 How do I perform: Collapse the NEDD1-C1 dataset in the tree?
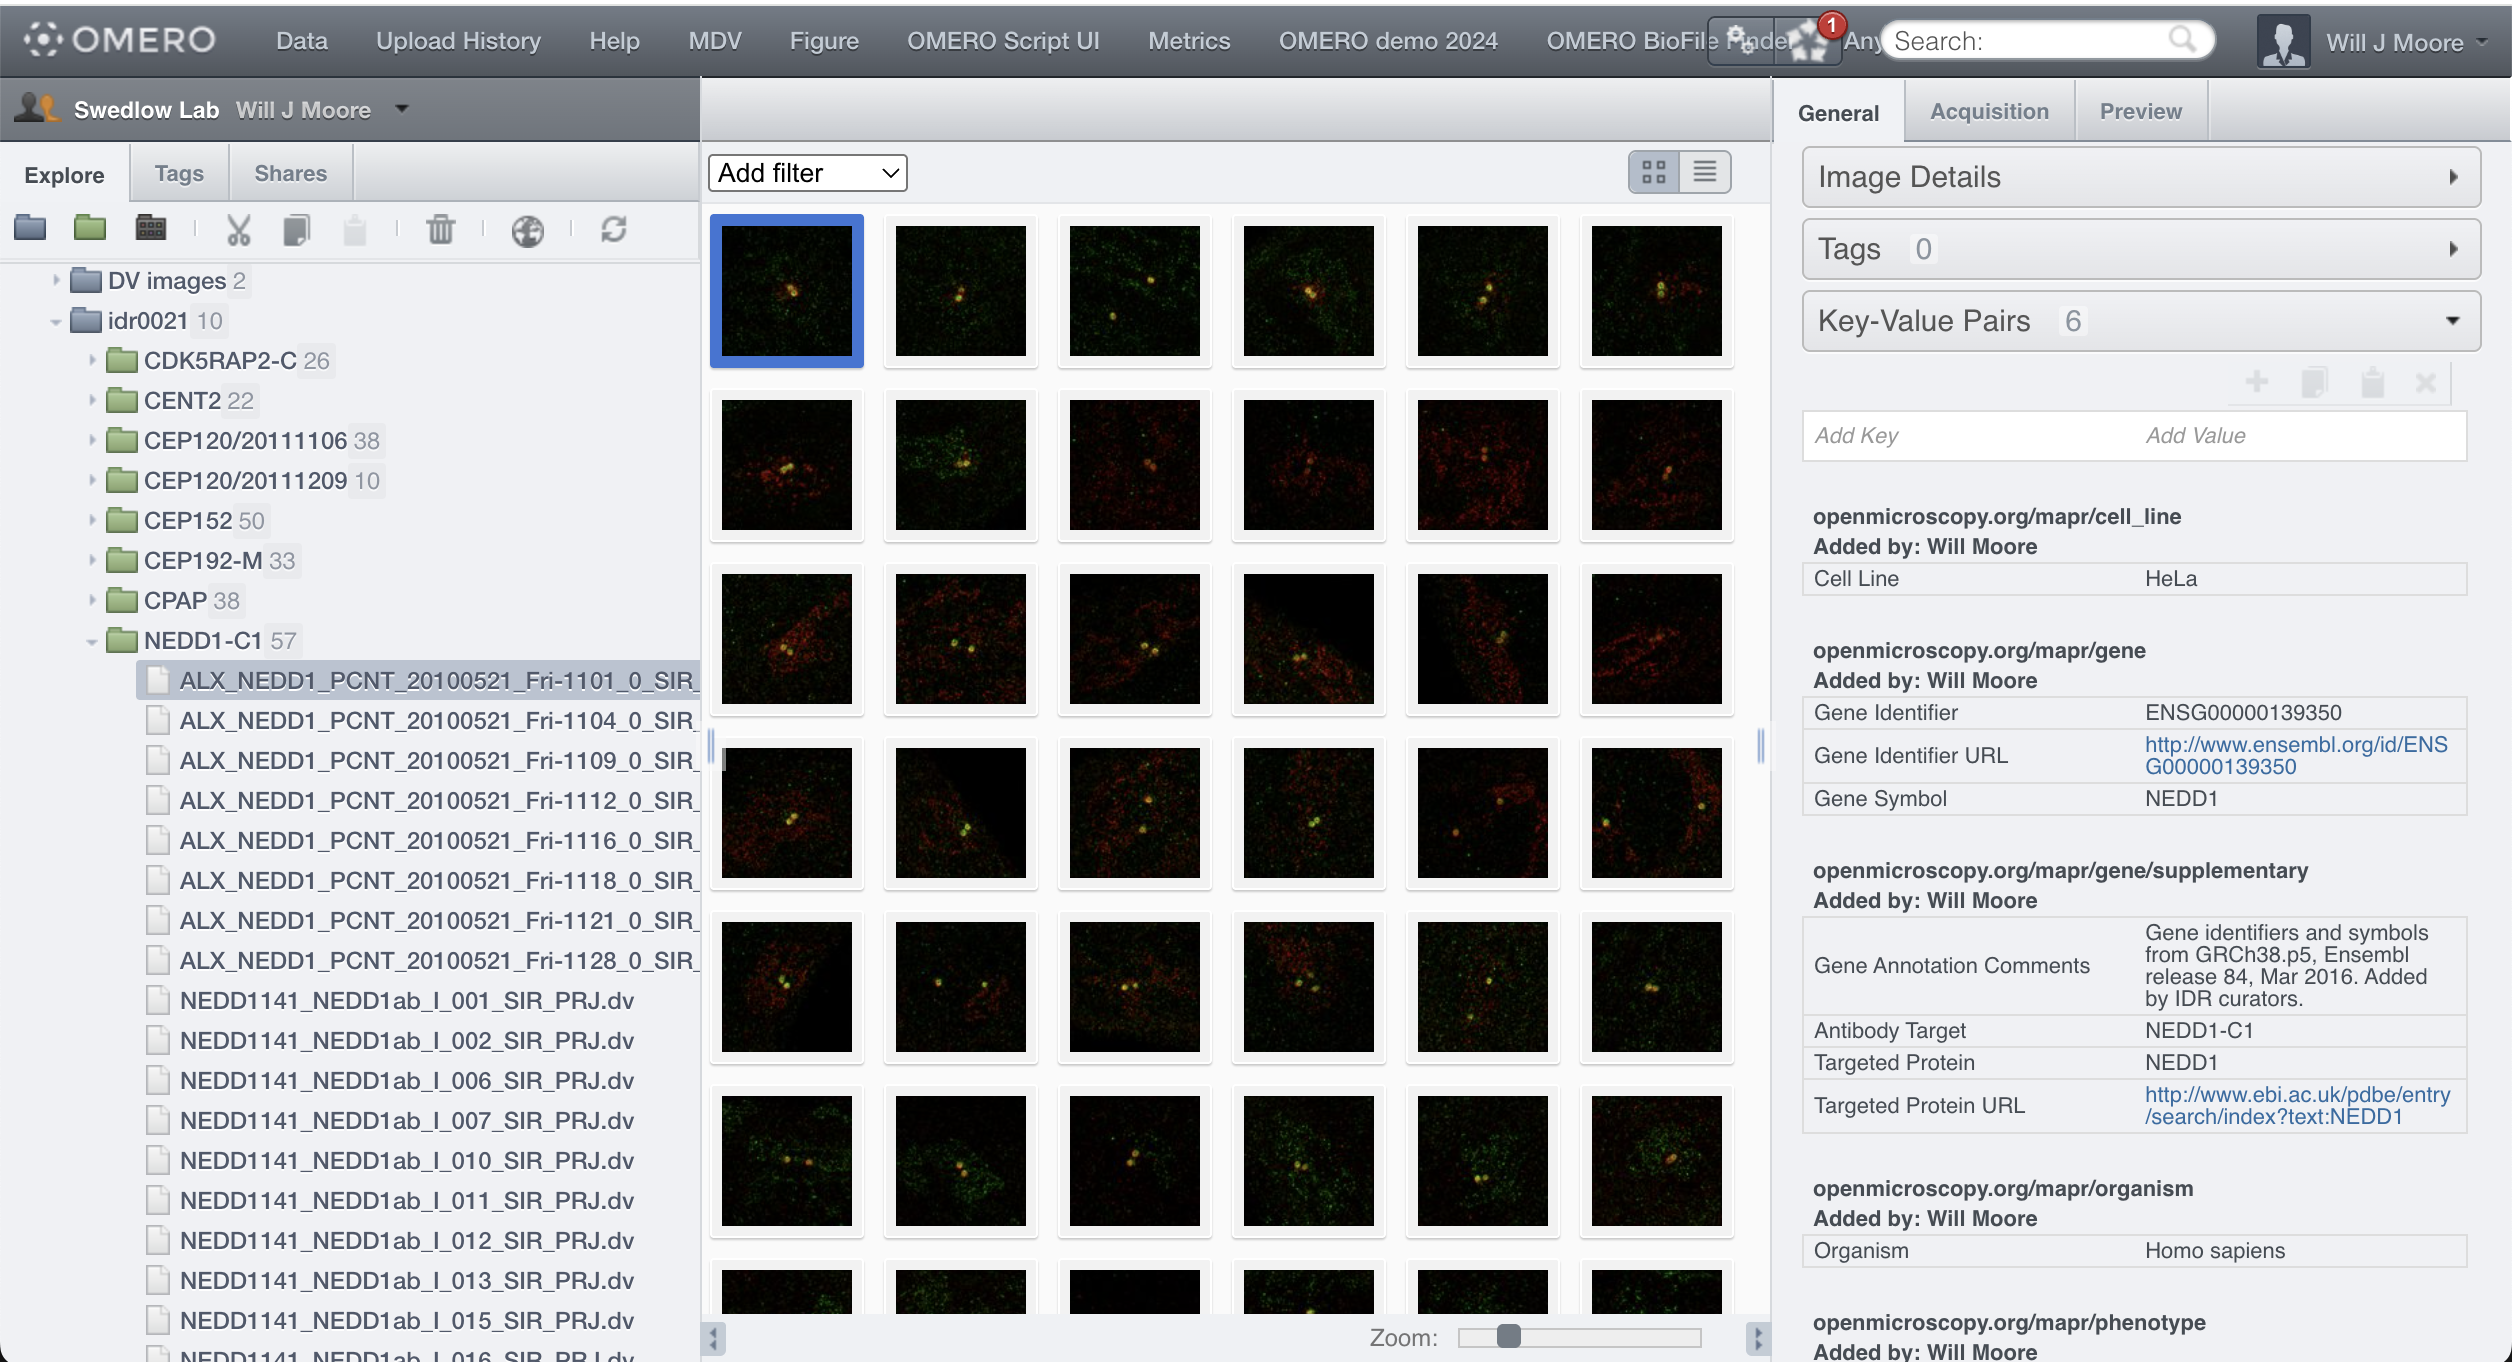(x=92, y=641)
